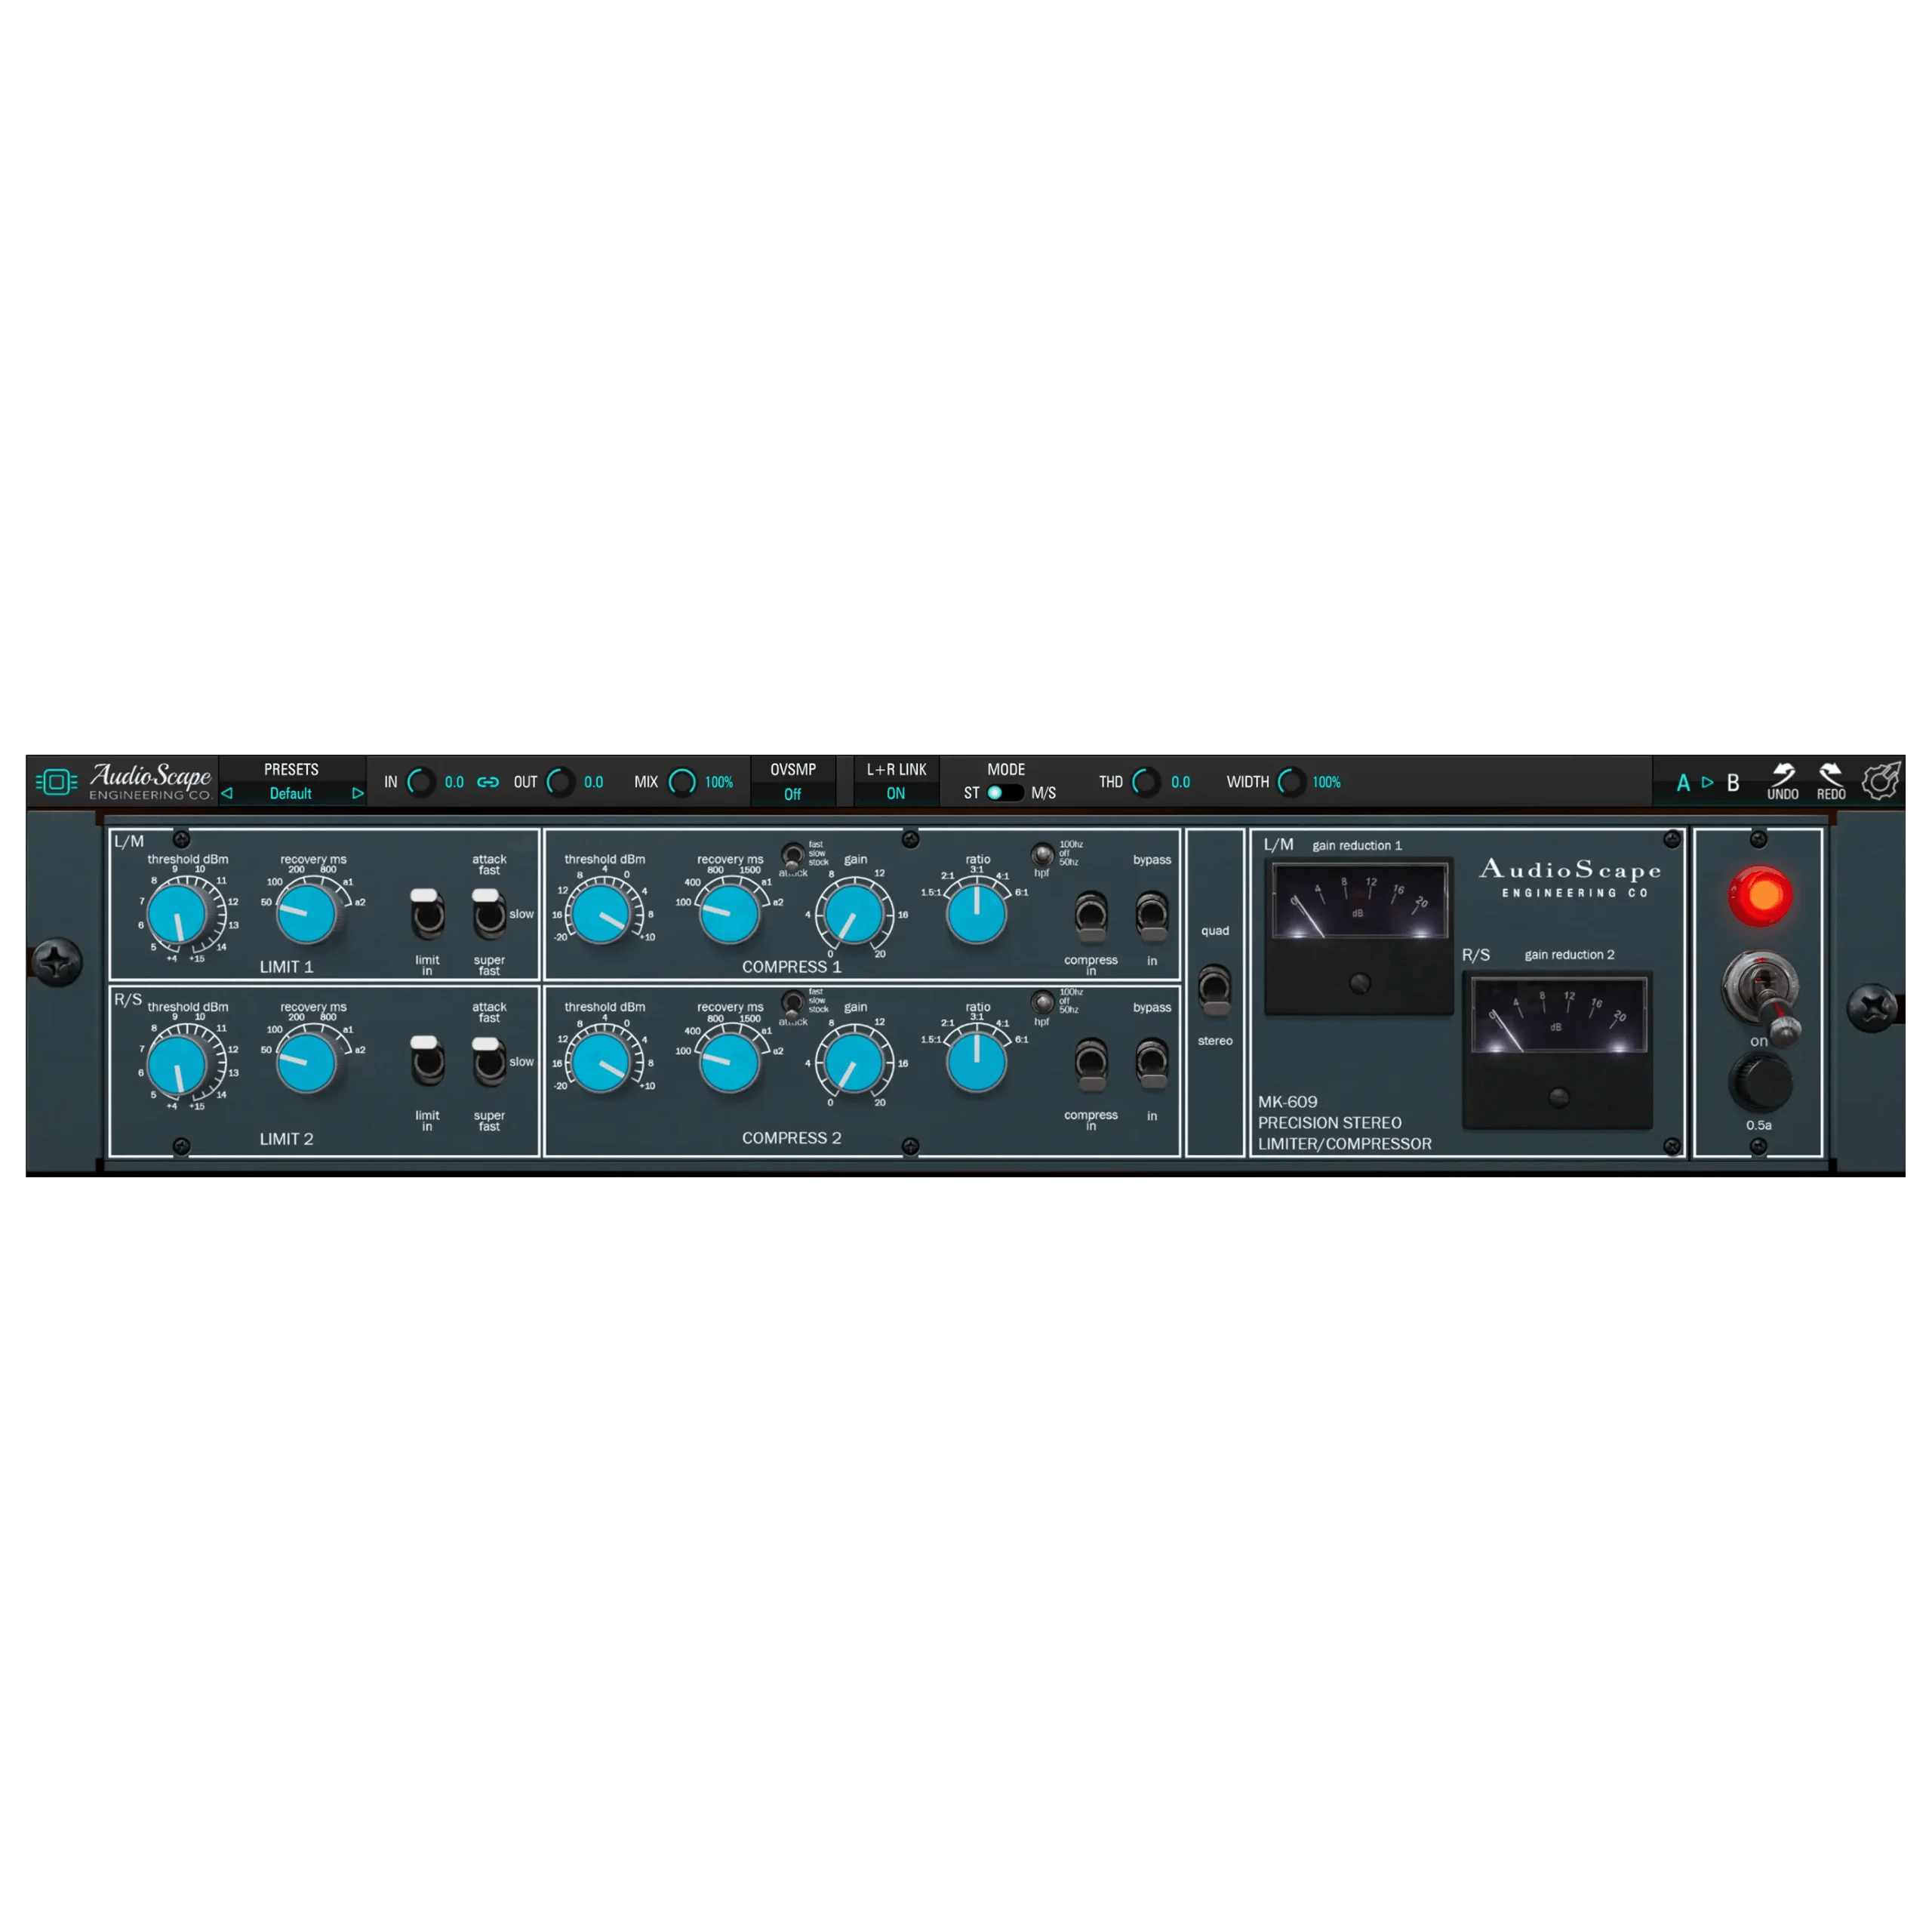
Task: Click the AudioScape Engineering Co. logo
Action: [150, 781]
